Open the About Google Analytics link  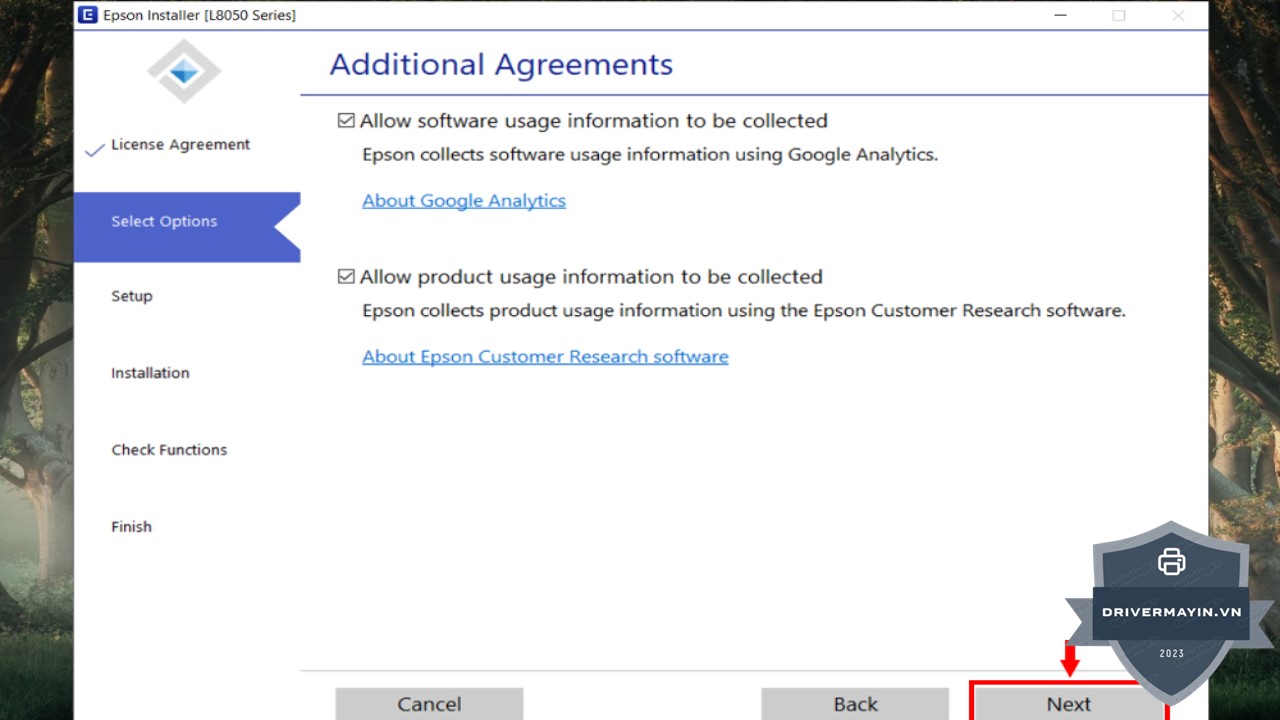(x=464, y=201)
